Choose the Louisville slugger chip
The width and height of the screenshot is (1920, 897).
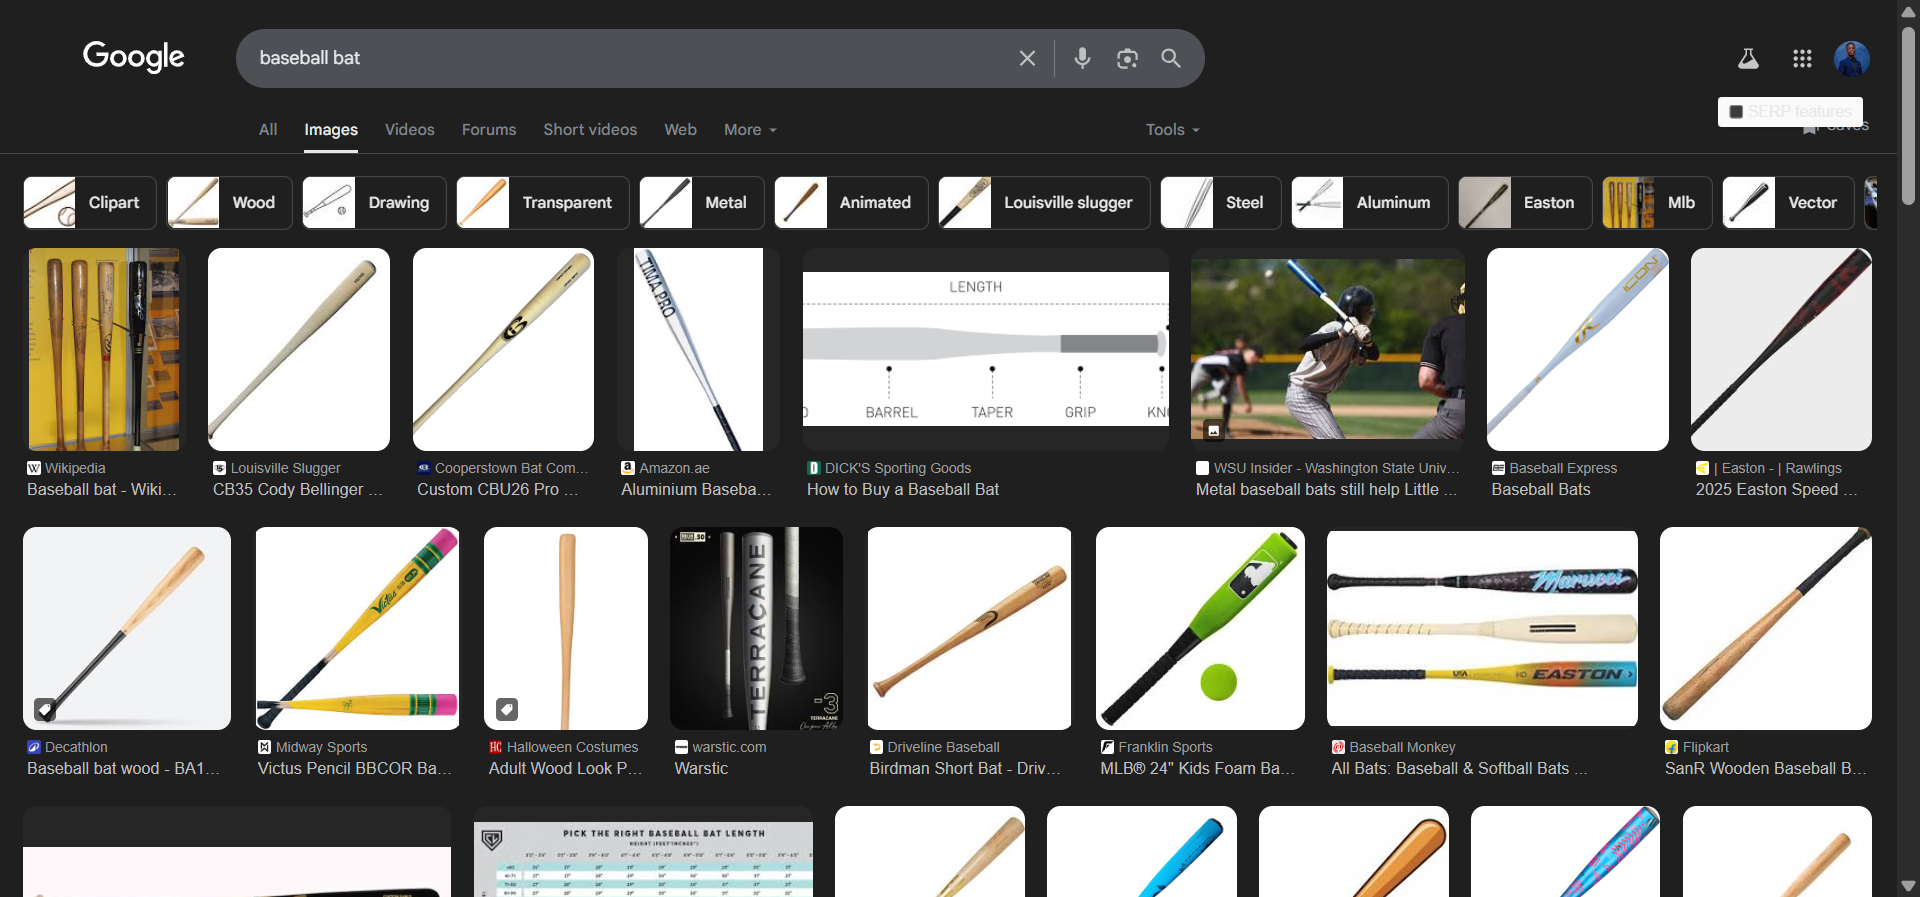click(x=1044, y=202)
